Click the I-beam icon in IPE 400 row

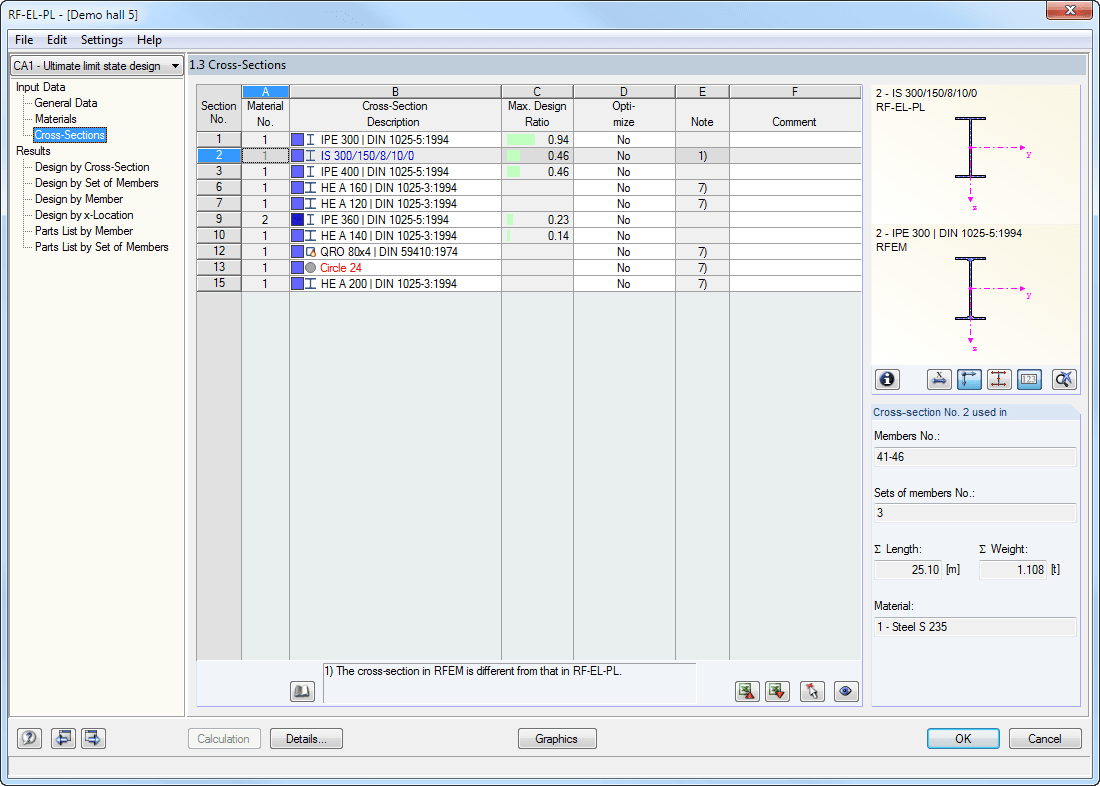(311, 172)
